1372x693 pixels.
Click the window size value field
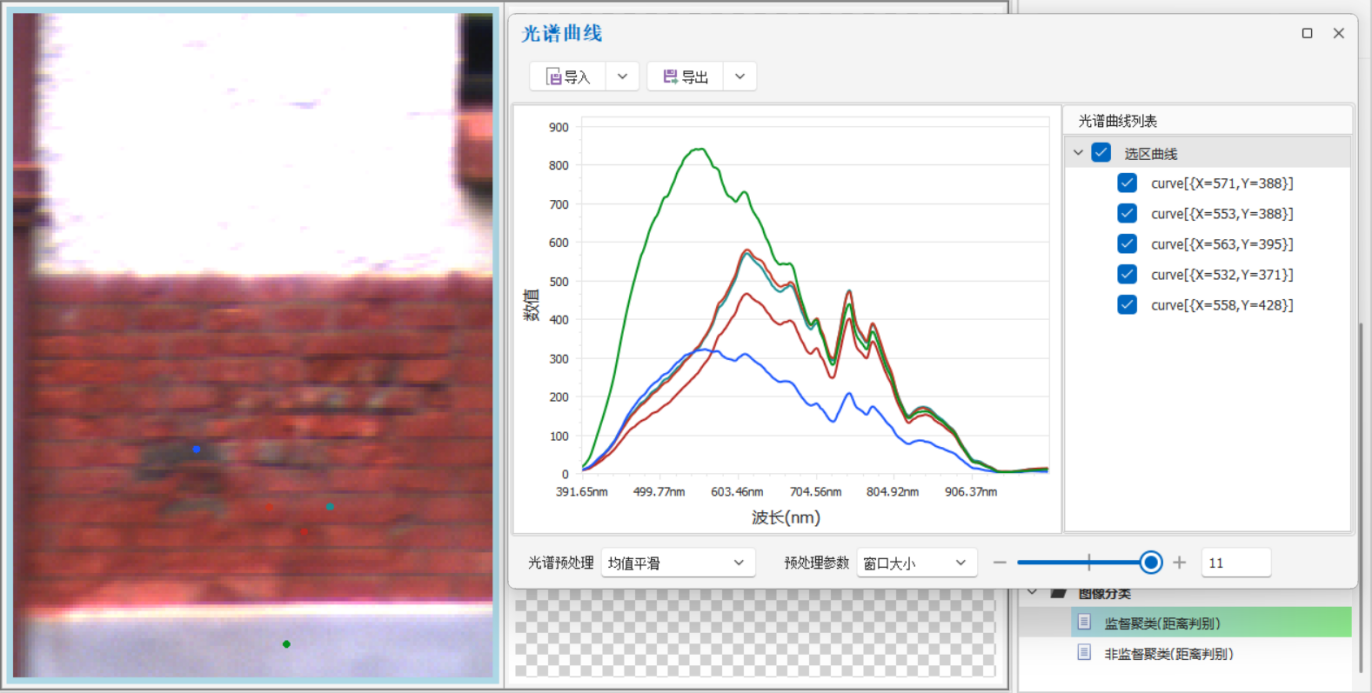[x=1236, y=563]
